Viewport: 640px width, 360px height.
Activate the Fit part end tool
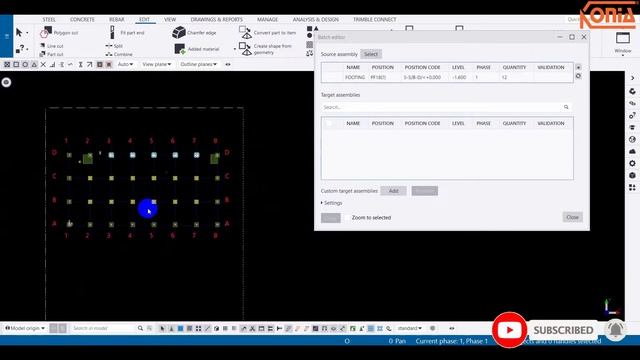128,33
